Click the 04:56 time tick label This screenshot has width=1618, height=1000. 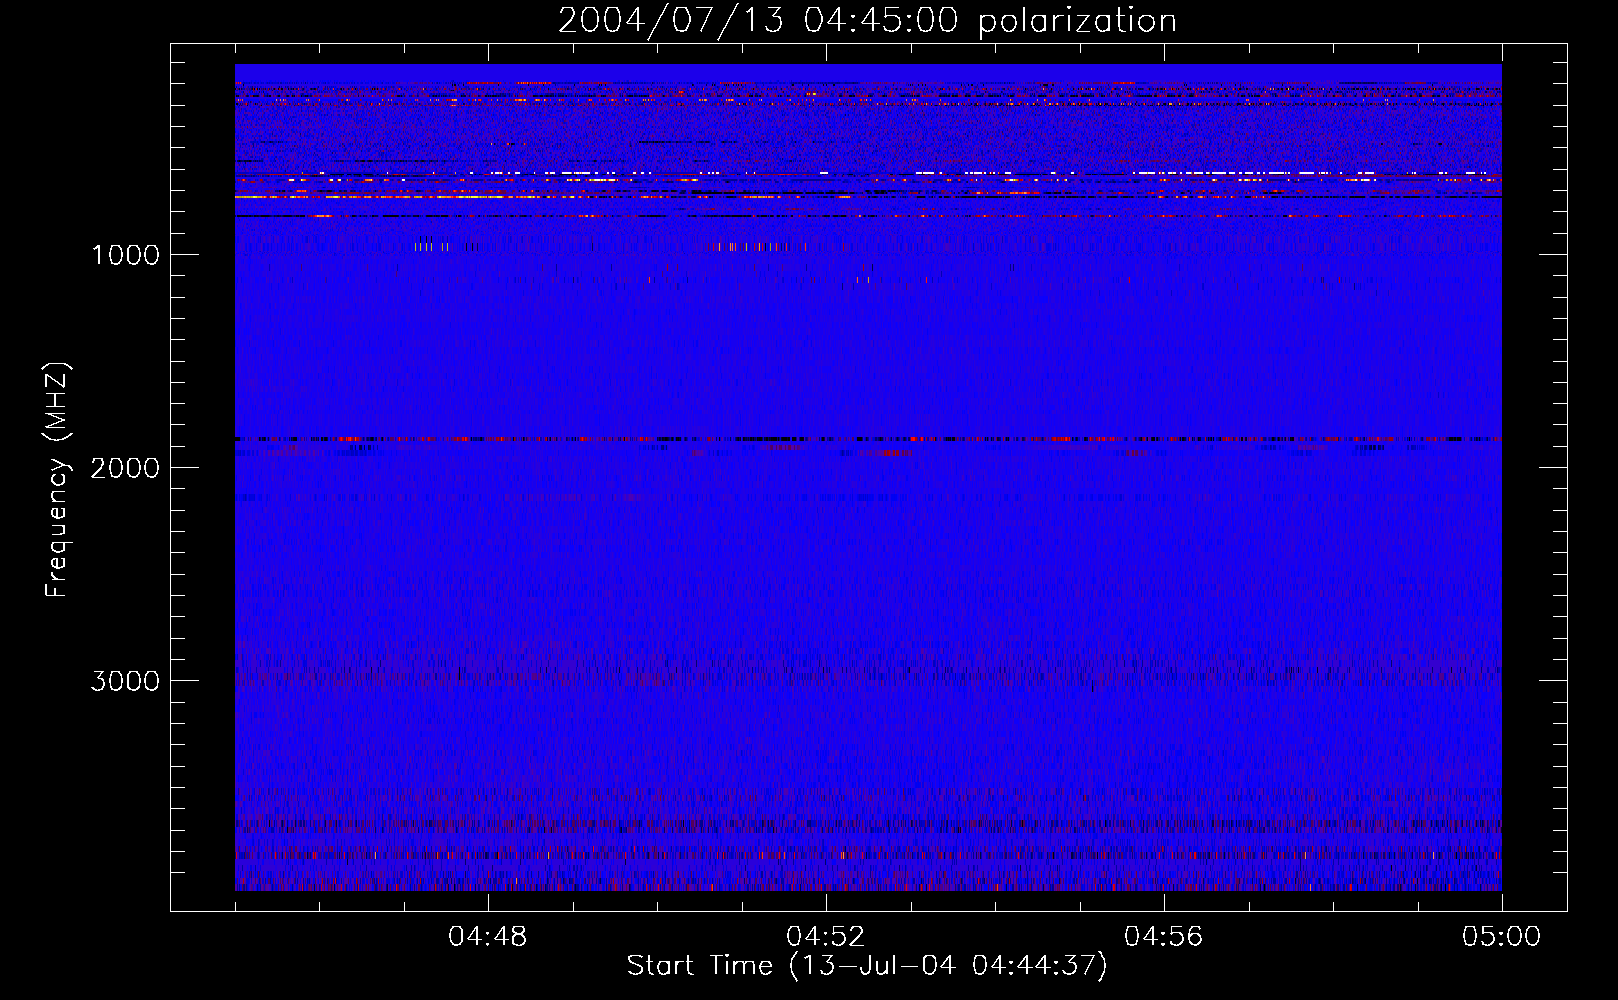click(x=1164, y=937)
